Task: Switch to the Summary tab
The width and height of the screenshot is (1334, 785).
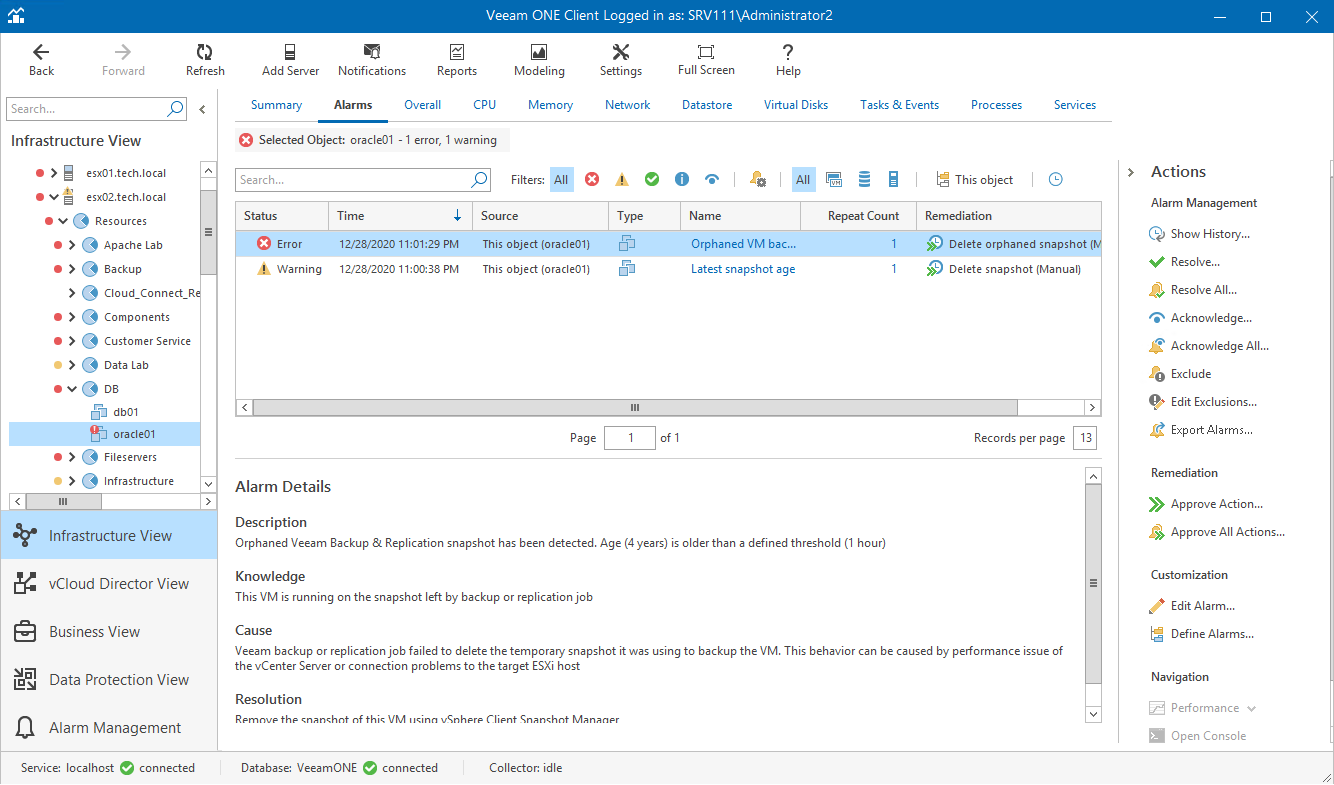Action: pos(276,105)
